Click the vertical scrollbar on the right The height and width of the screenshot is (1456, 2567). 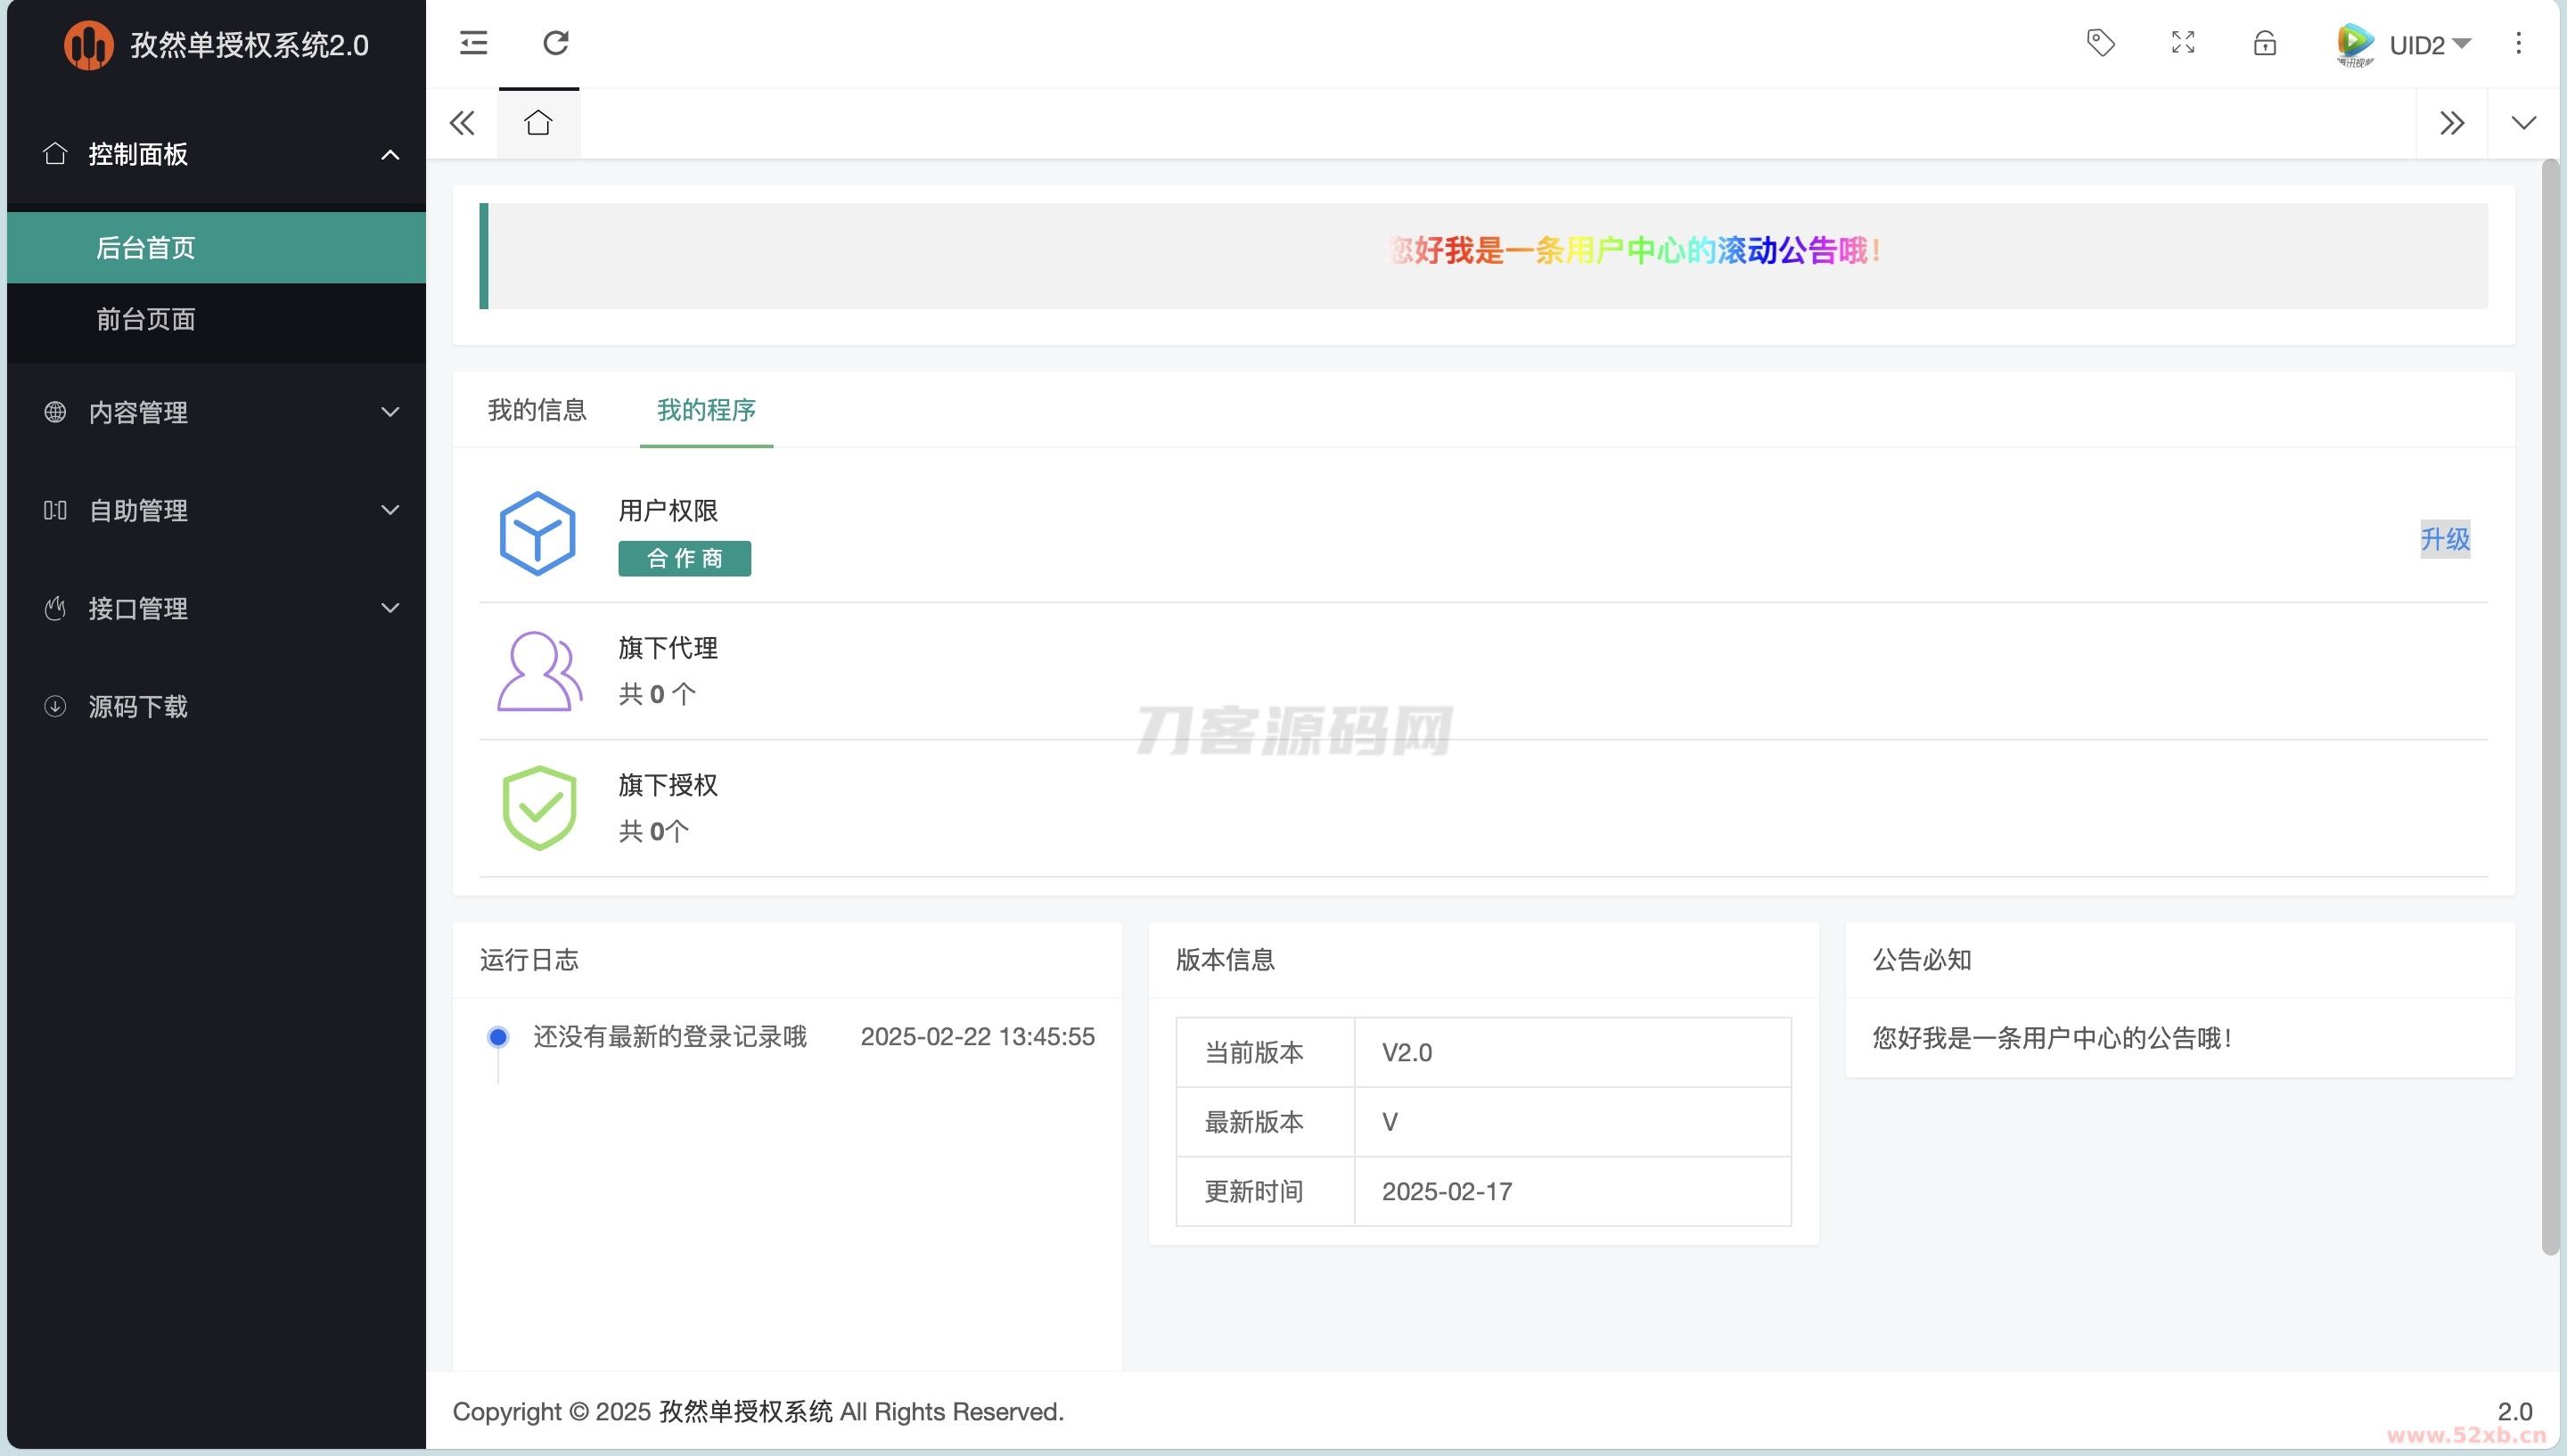click(x=2549, y=700)
